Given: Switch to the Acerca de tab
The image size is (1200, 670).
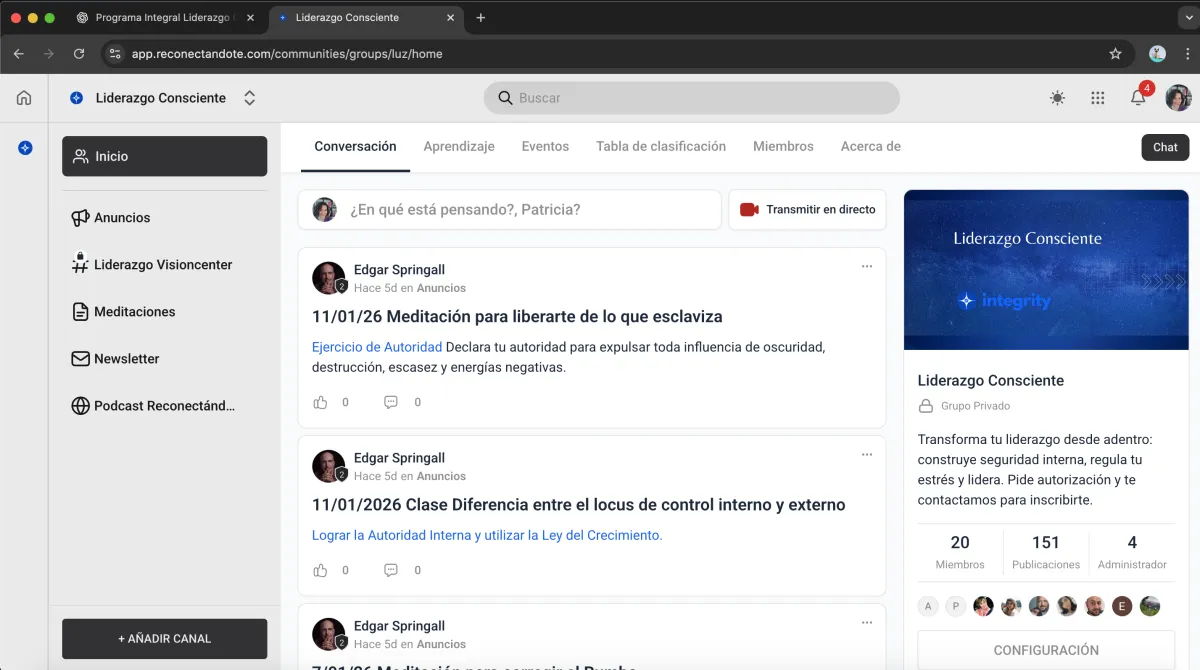Looking at the screenshot, I should pyautogui.click(x=871, y=146).
